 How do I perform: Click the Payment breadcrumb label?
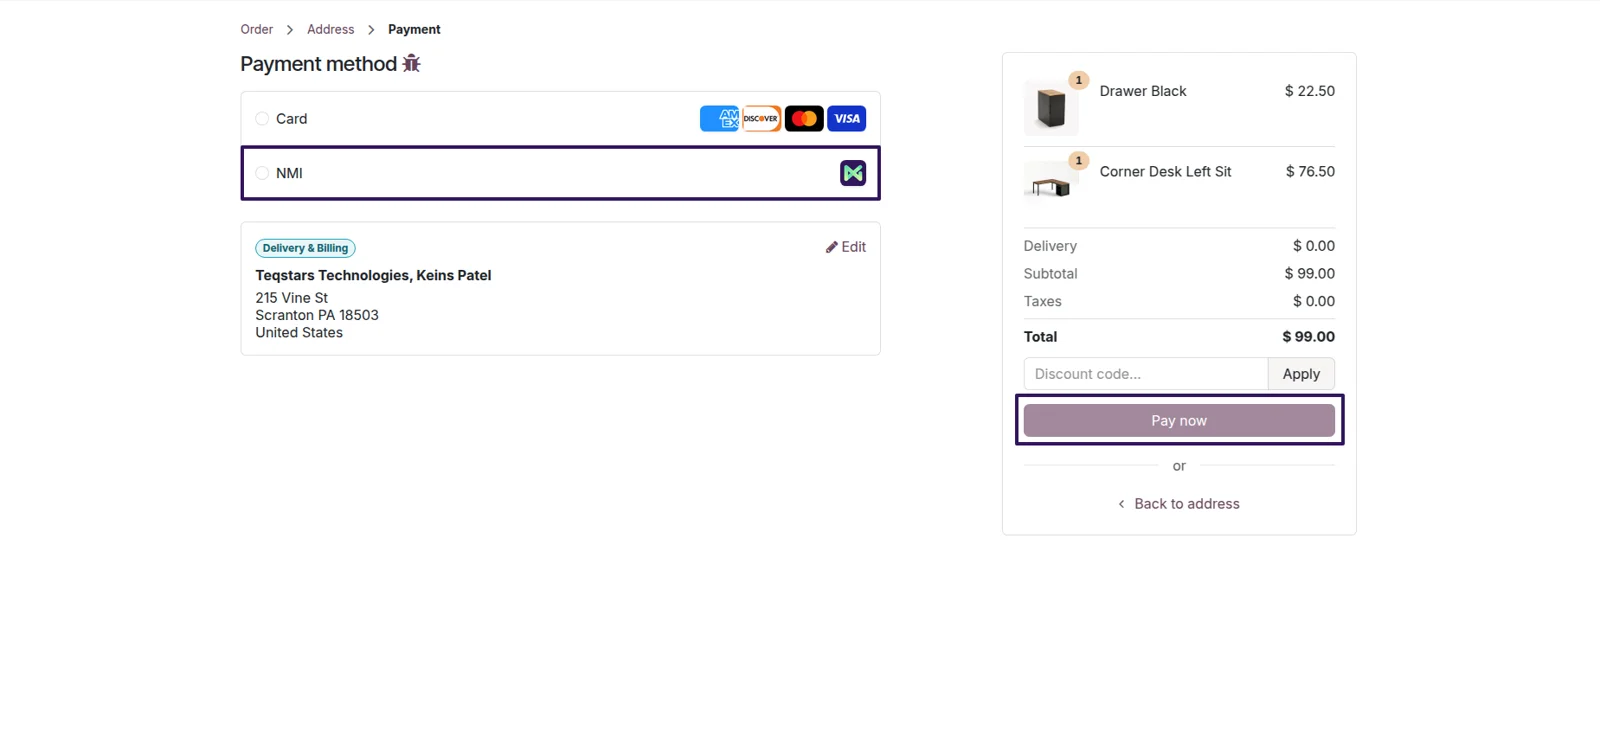(x=414, y=29)
